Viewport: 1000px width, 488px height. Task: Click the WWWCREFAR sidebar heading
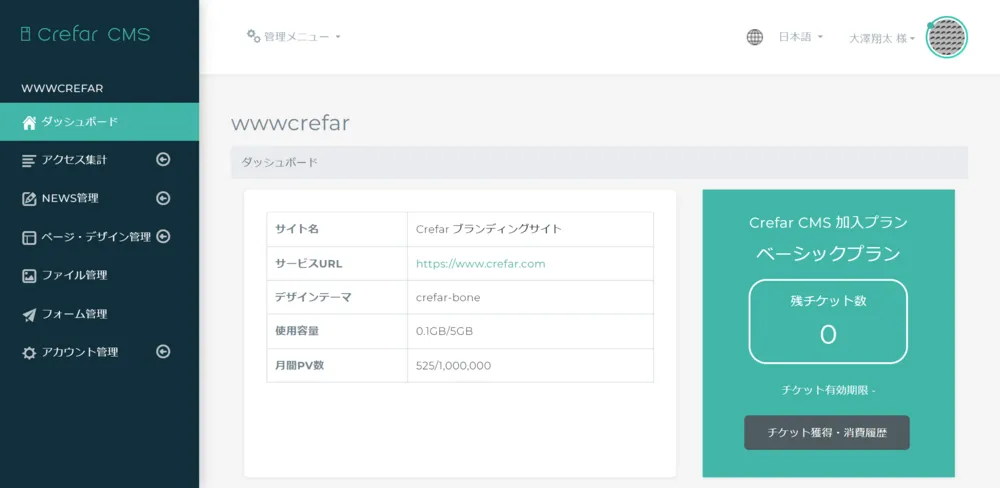[x=62, y=89]
